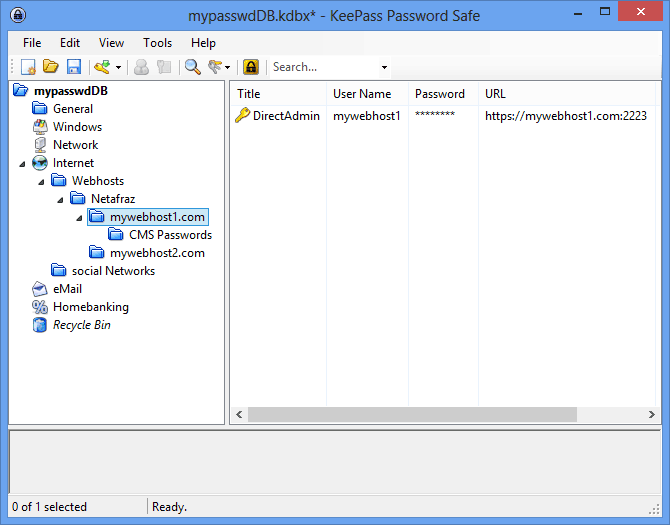Viewport: 670px width, 525px height.
Task: Open the Help menu
Action: [203, 43]
